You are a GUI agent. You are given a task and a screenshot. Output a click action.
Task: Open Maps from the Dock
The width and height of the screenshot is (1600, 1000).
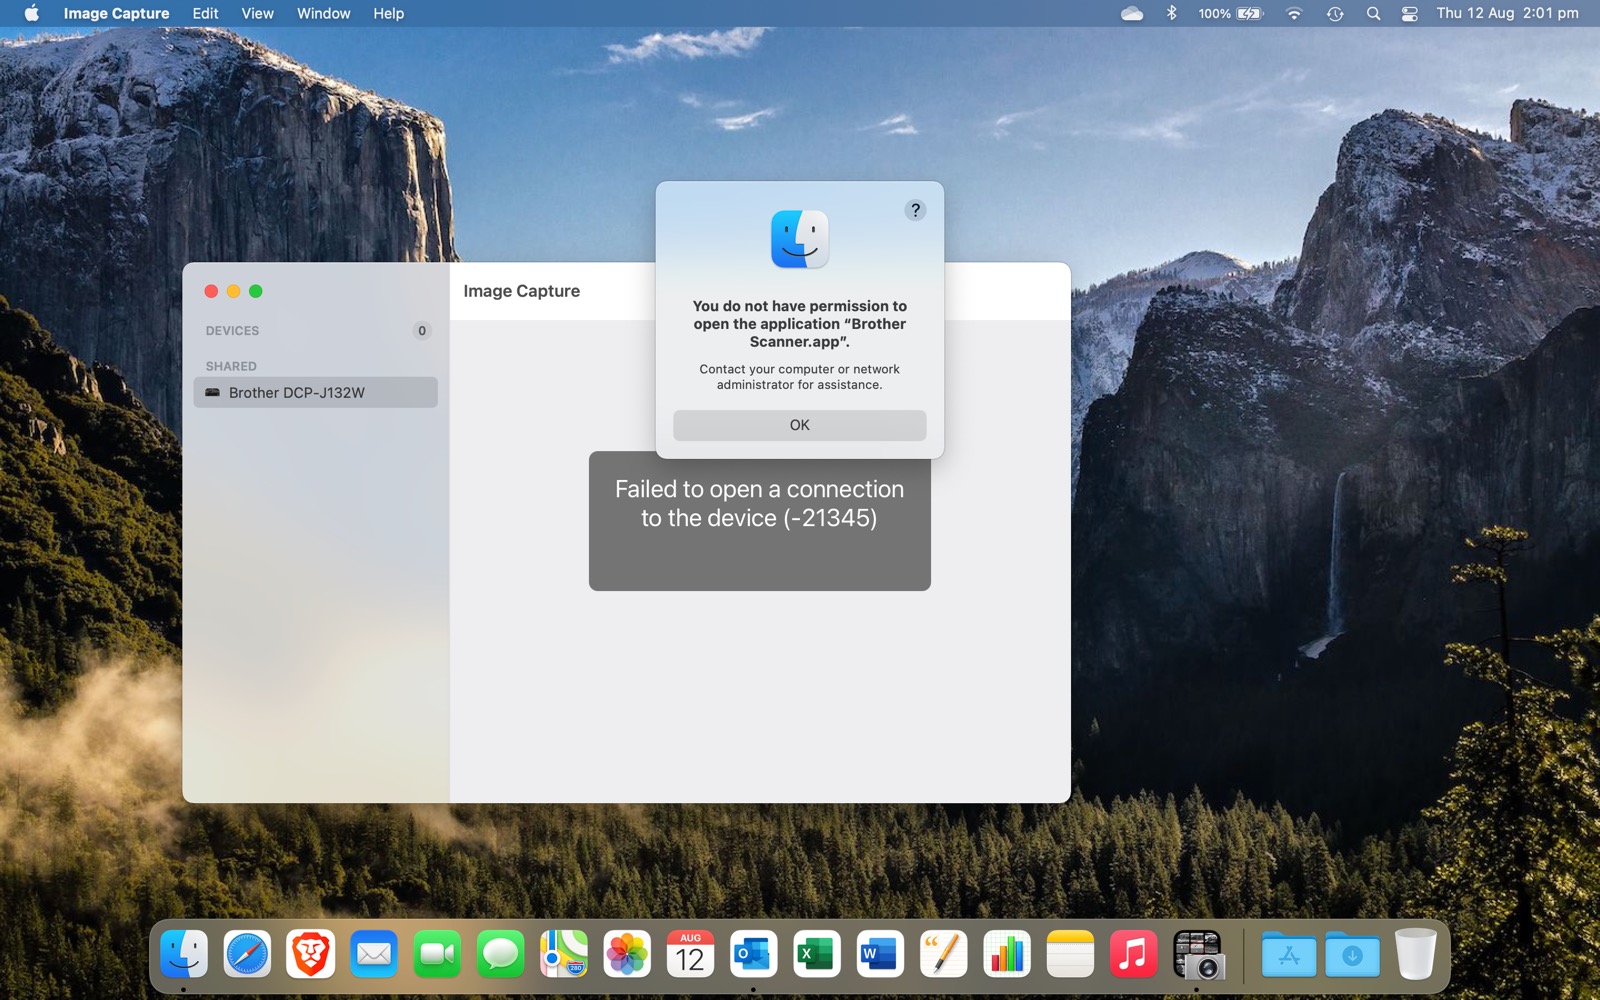tap(564, 955)
